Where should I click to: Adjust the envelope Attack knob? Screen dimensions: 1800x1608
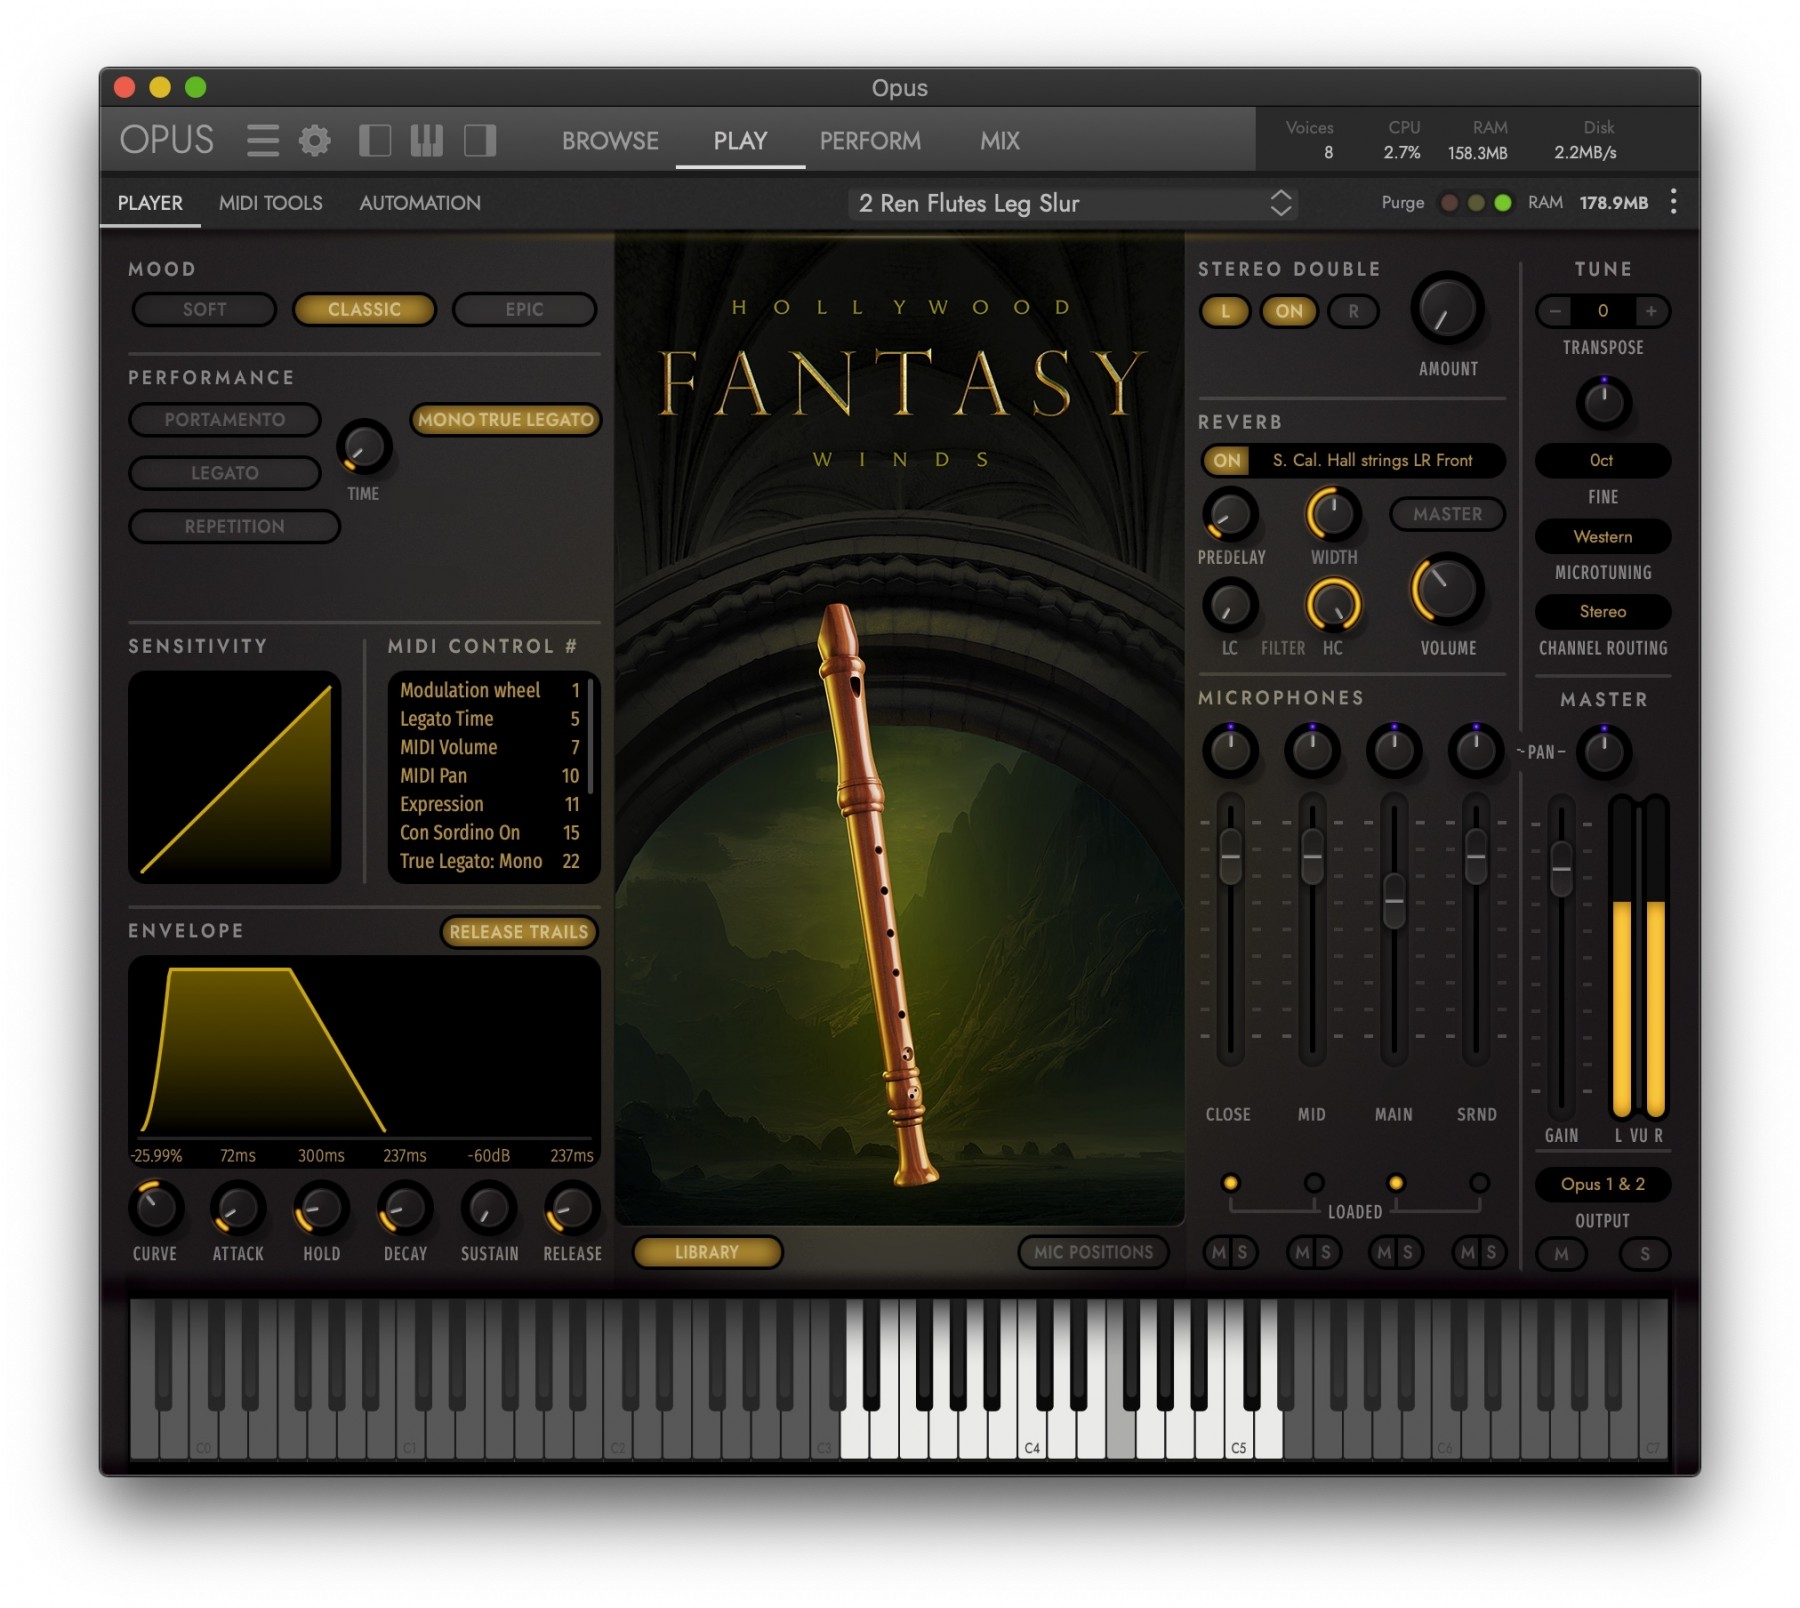[238, 1208]
